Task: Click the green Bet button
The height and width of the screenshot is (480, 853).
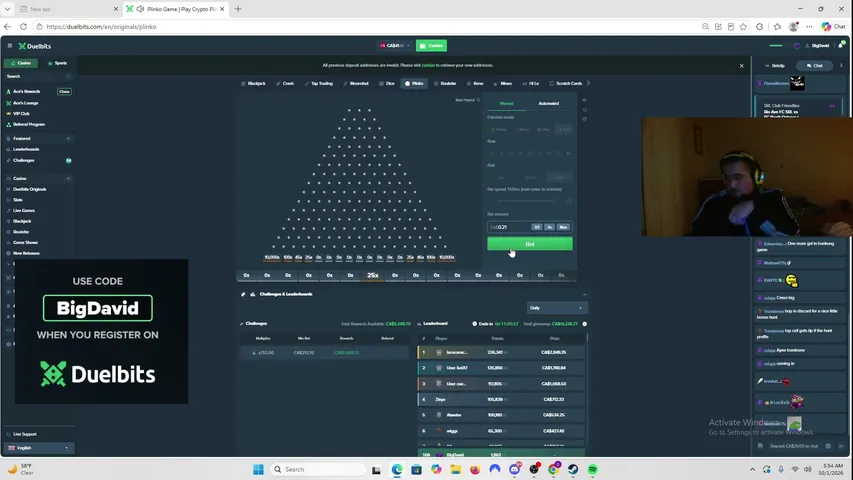Action: [530, 244]
